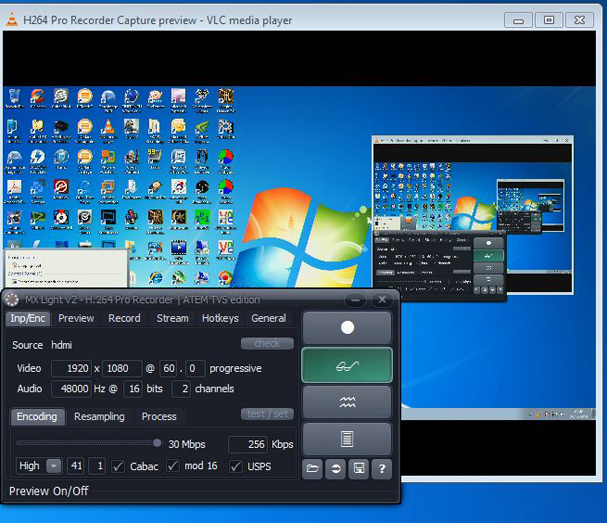Maximize the VLC media player window
The image size is (607, 523).
(x=549, y=20)
